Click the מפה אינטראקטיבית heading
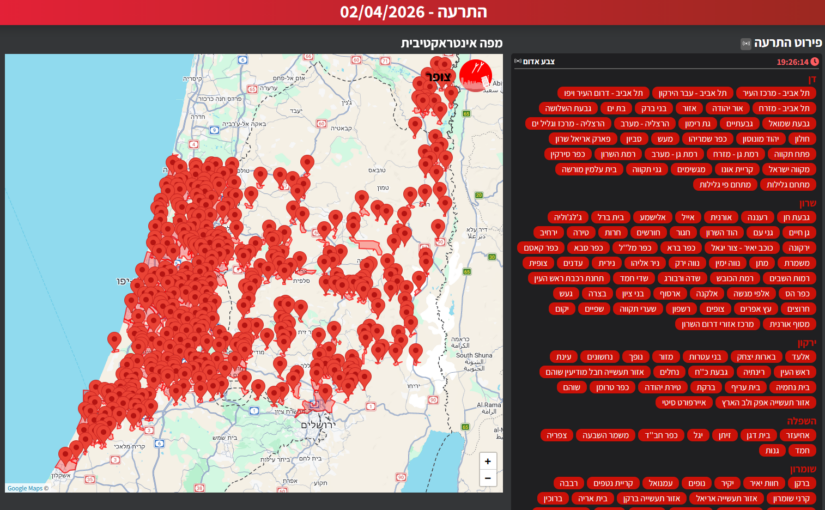 (451, 43)
